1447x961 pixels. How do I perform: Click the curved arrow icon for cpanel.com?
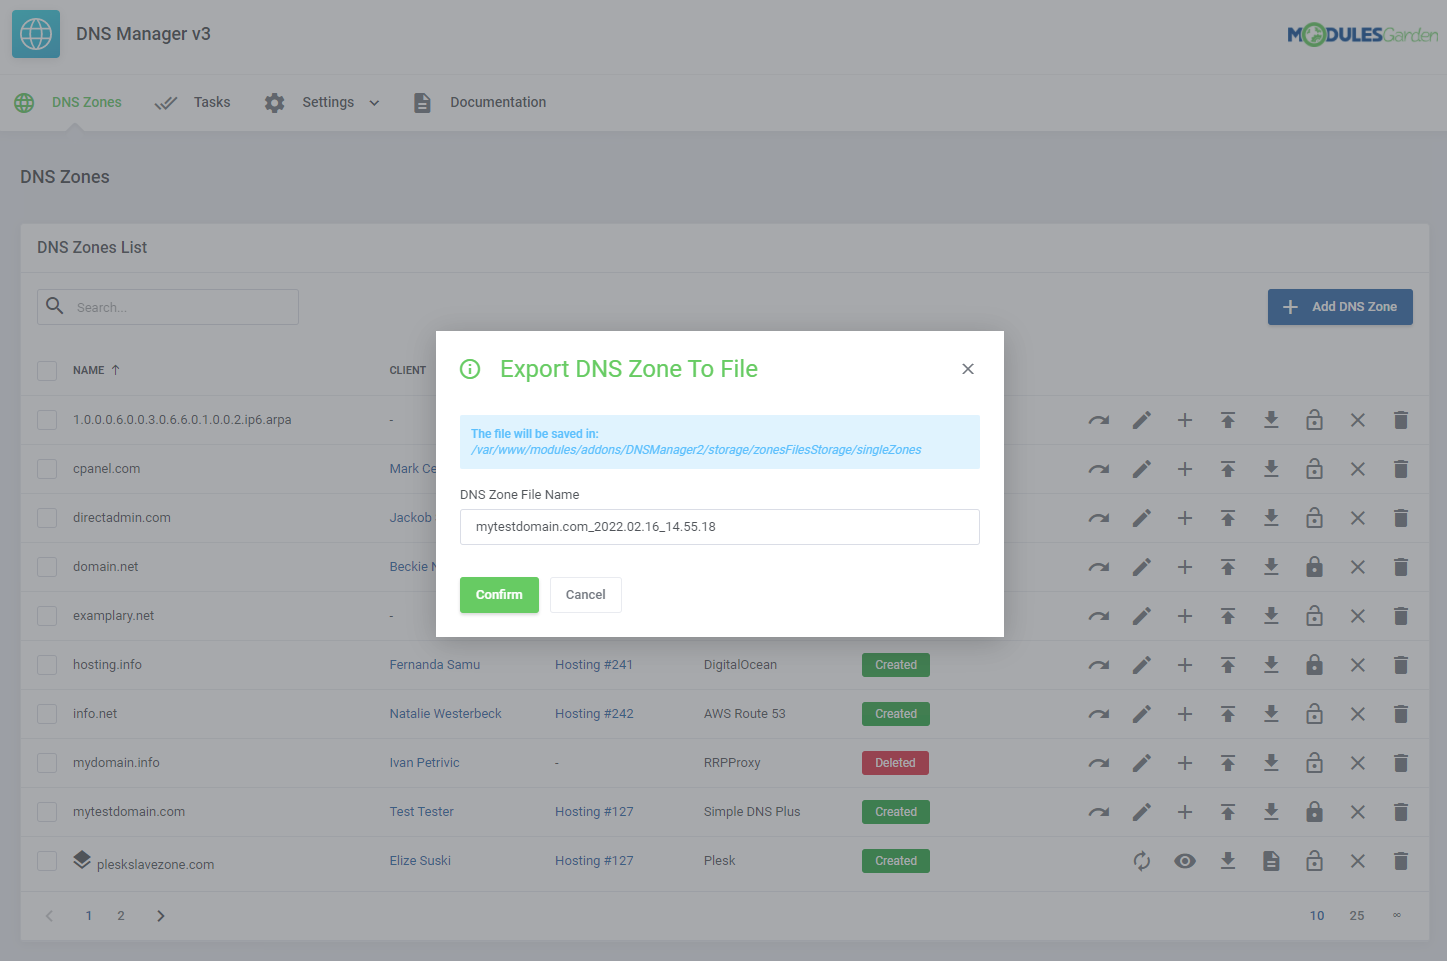click(x=1098, y=469)
